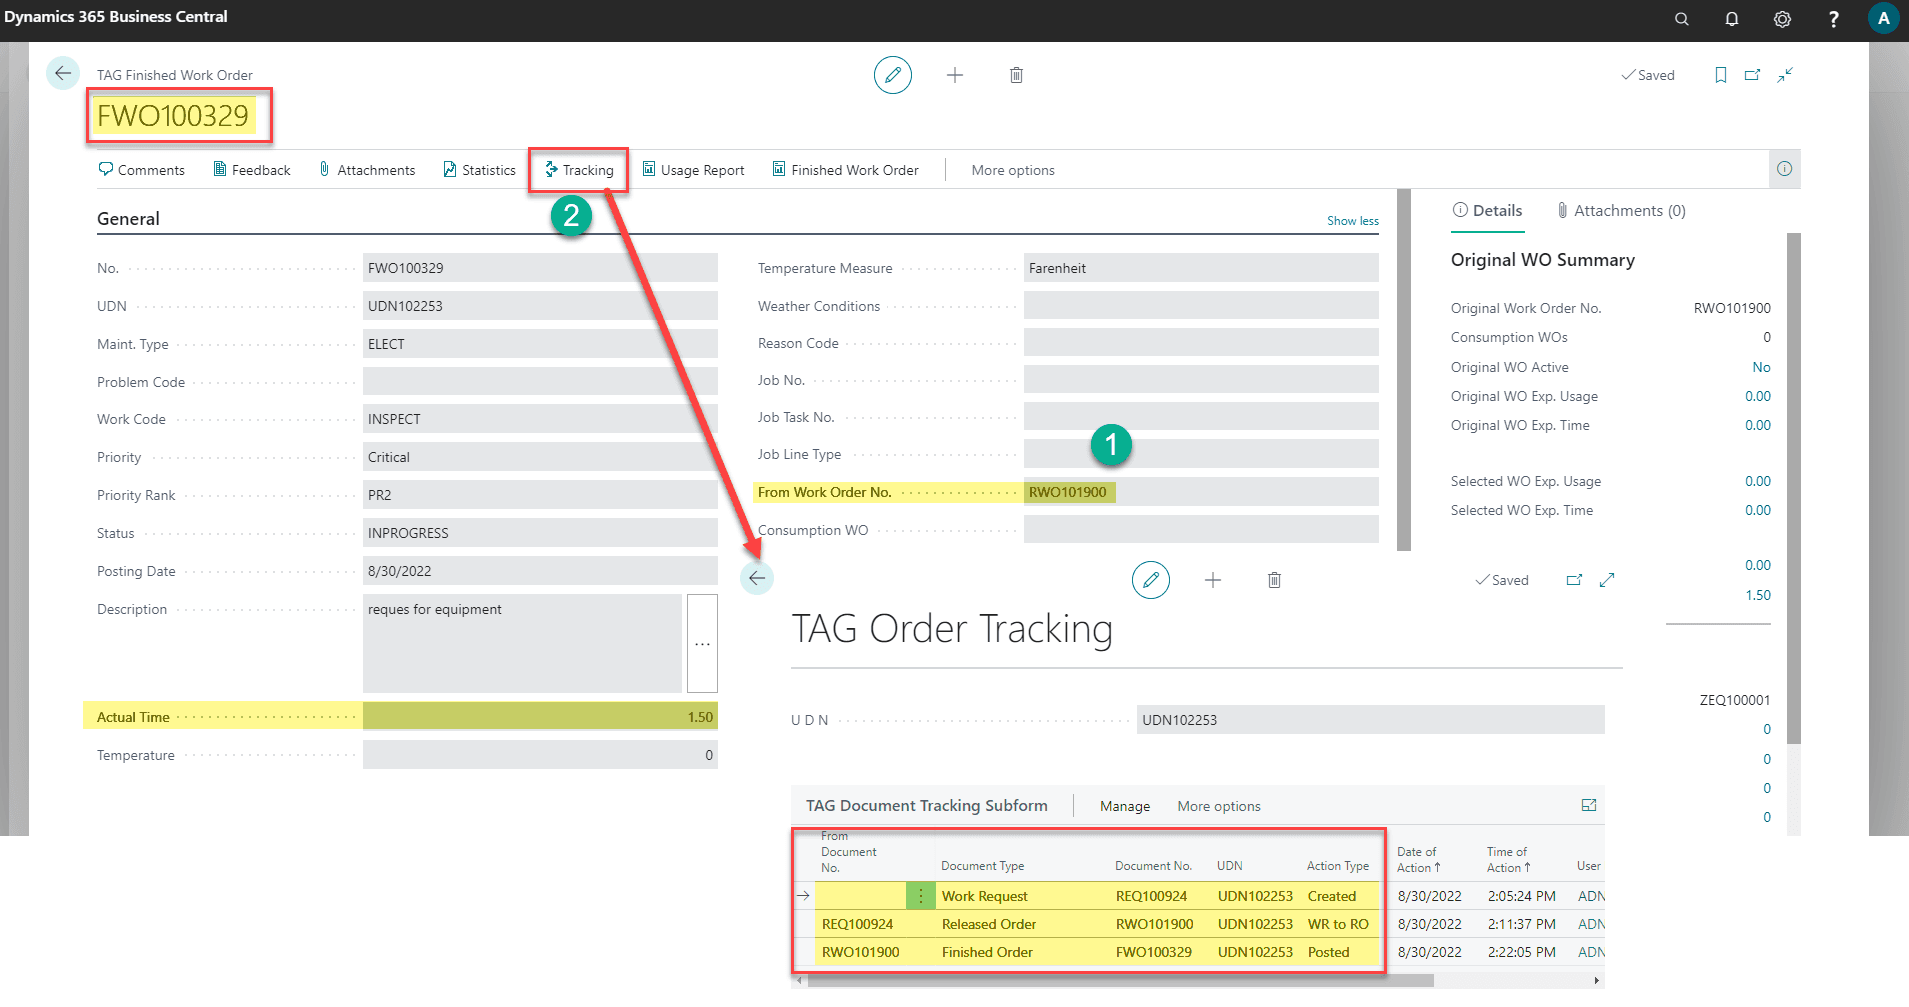Click edit pencil on TAG Order Tracking

(1151, 580)
